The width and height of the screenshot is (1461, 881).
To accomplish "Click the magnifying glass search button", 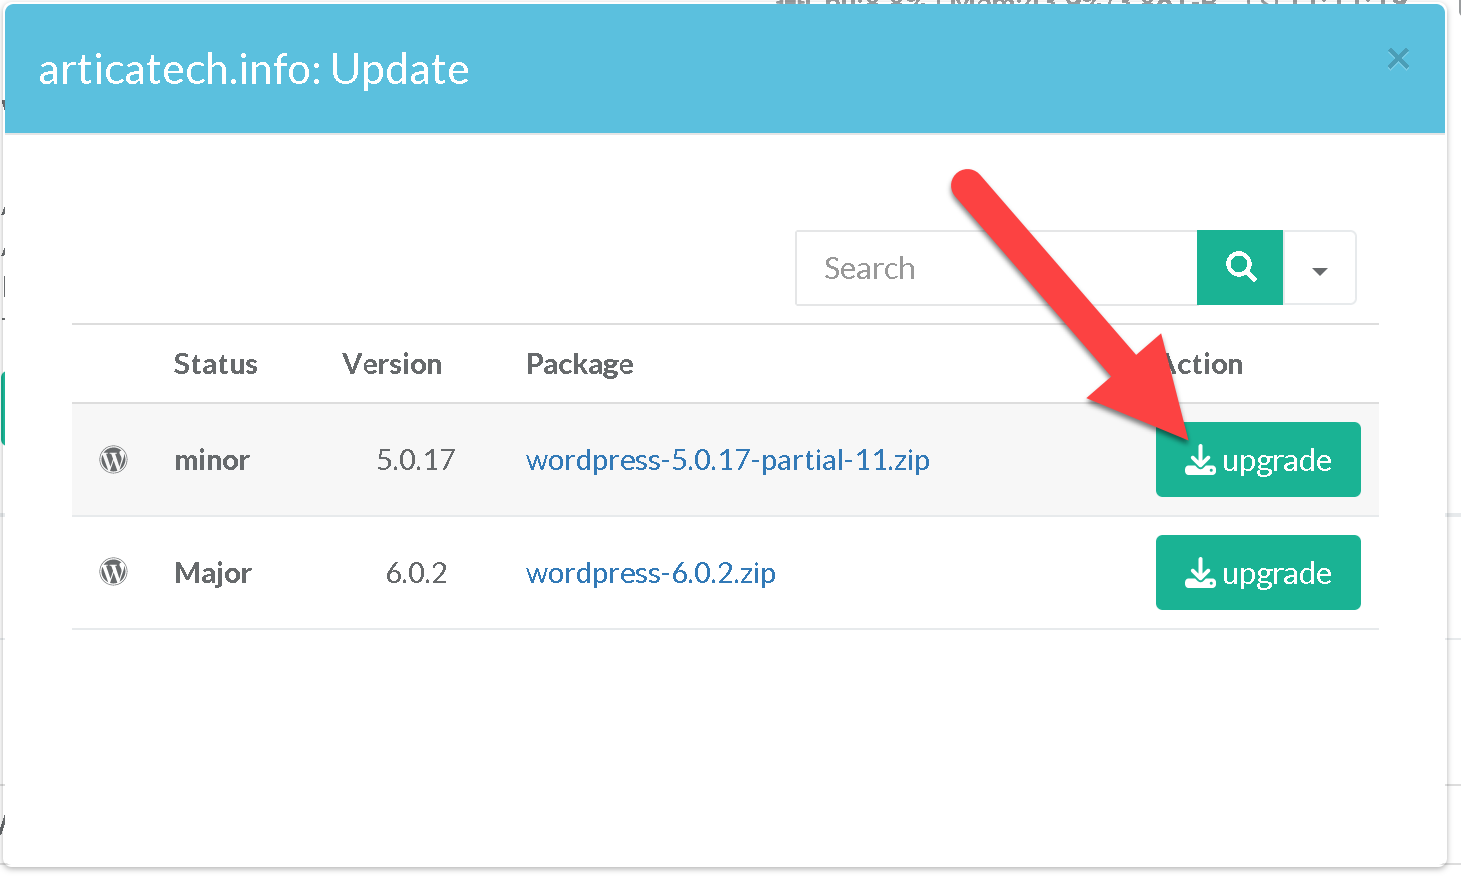I will click(x=1240, y=268).
